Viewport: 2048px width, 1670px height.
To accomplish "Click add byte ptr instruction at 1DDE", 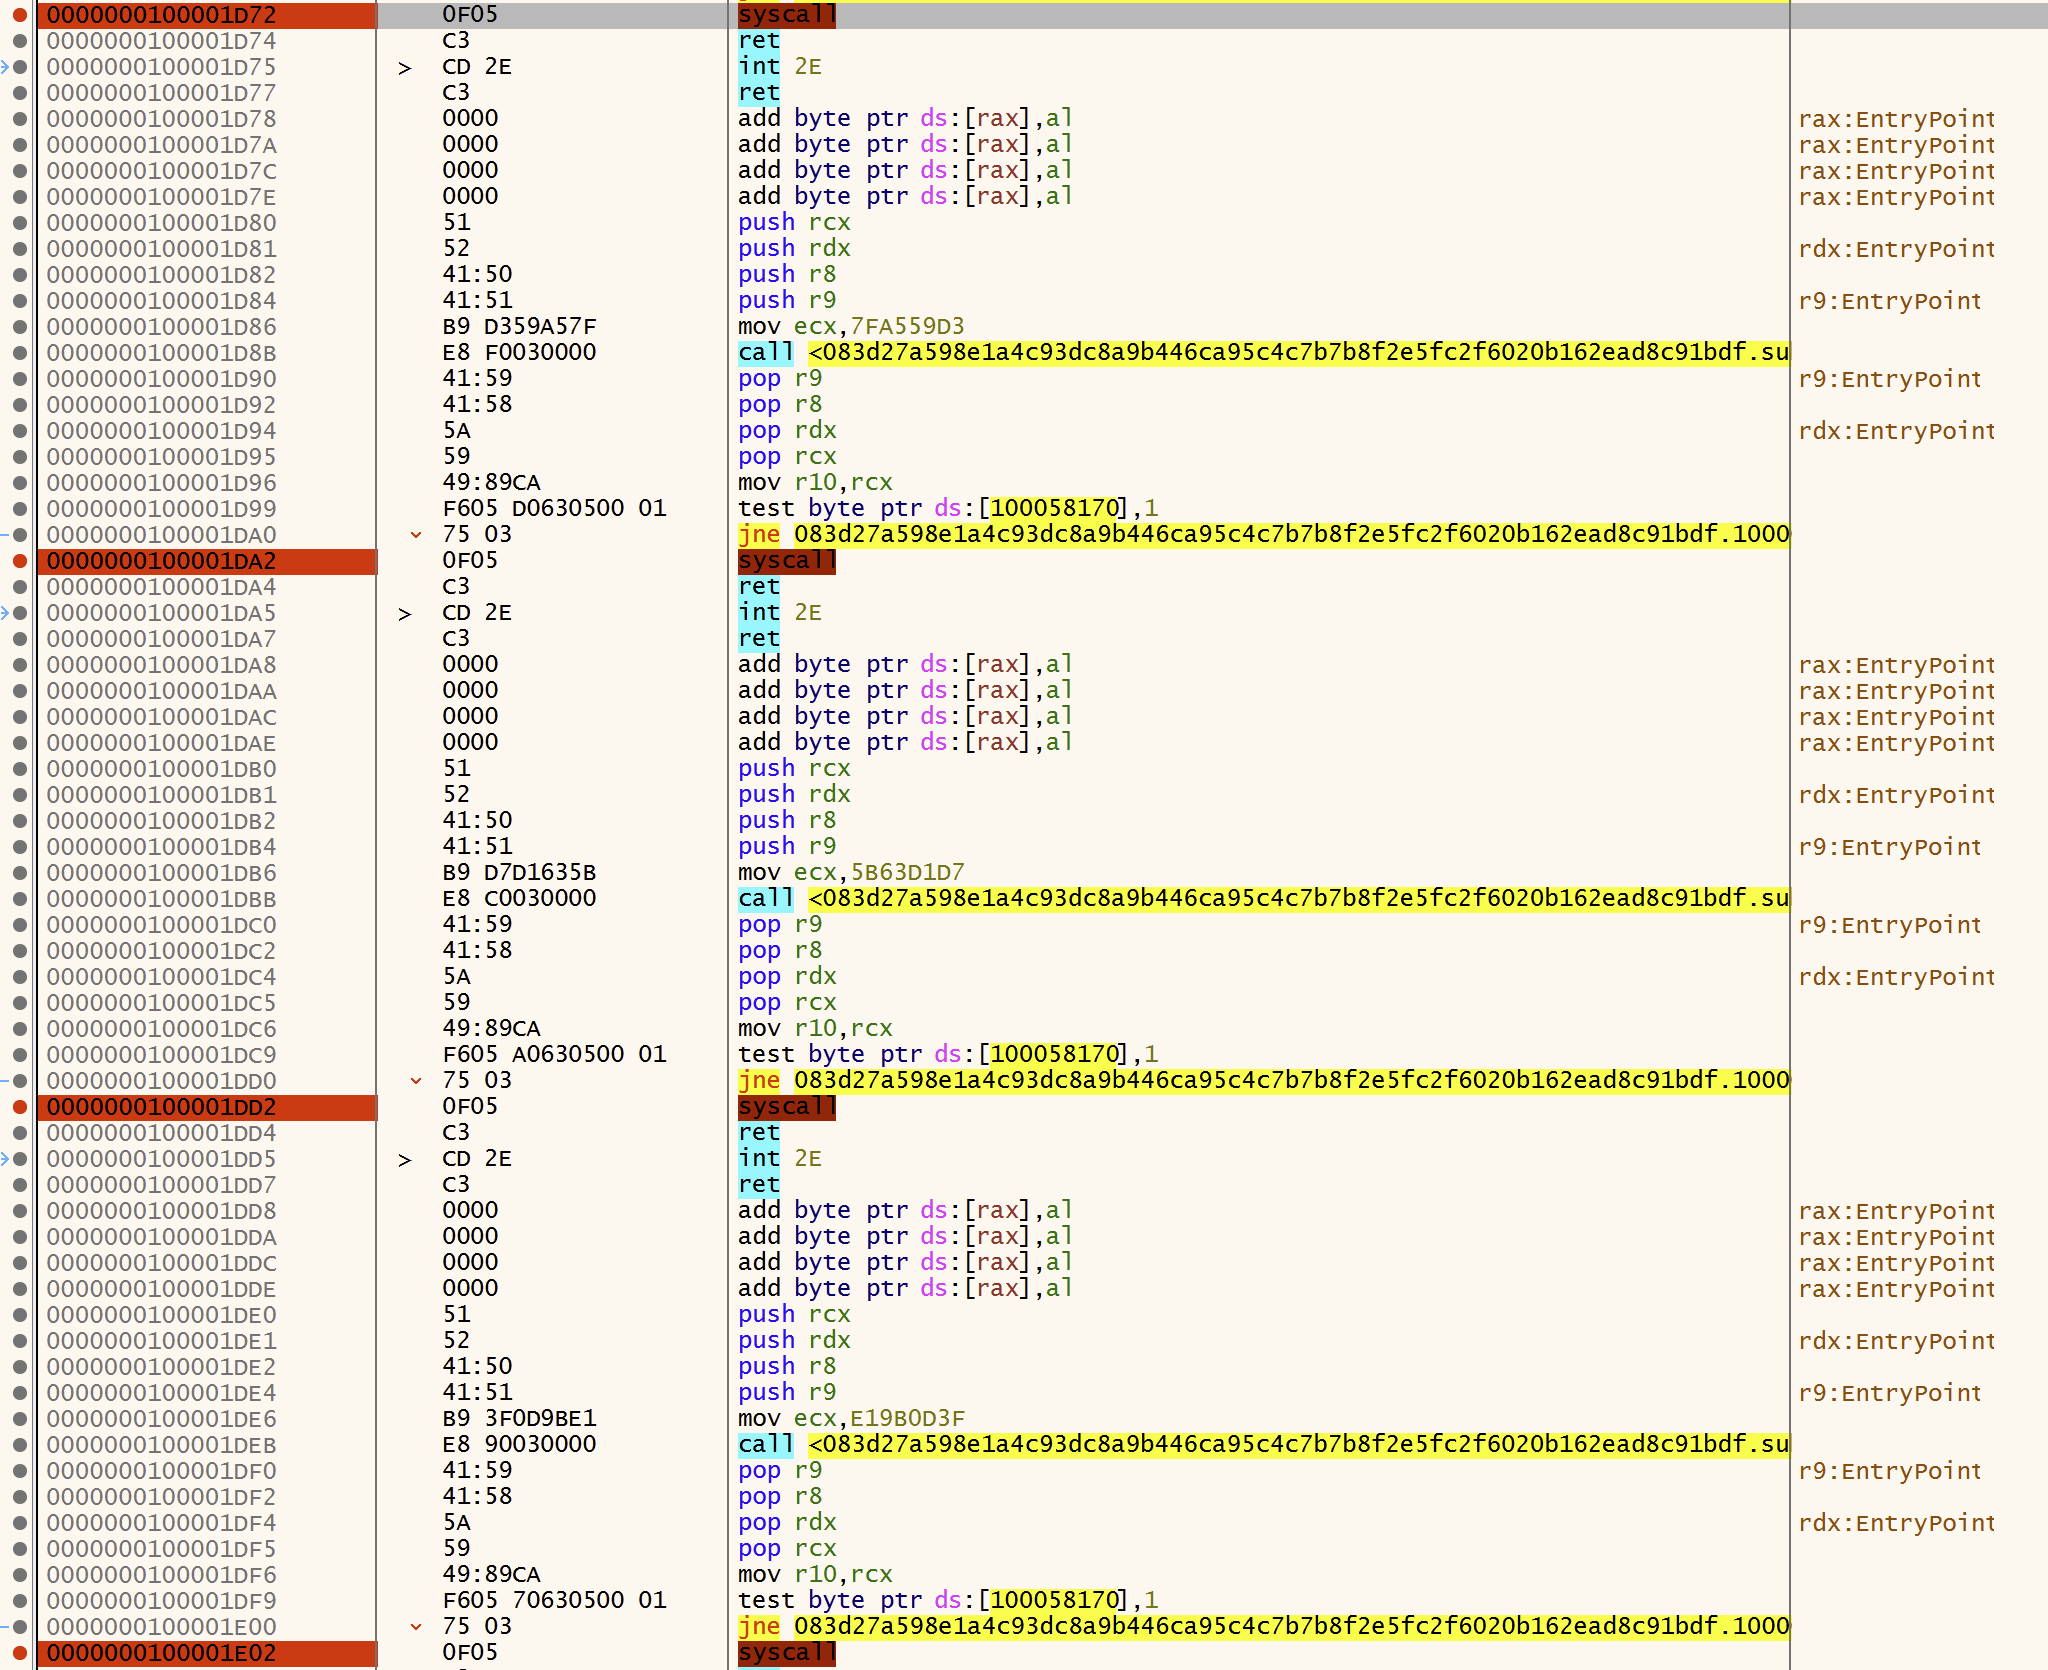I will tap(905, 1289).
